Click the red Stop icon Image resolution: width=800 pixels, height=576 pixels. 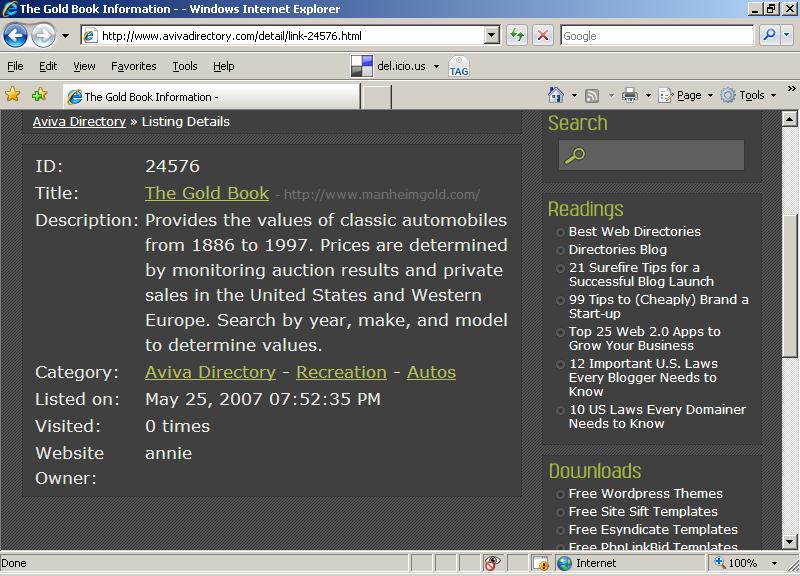[543, 36]
